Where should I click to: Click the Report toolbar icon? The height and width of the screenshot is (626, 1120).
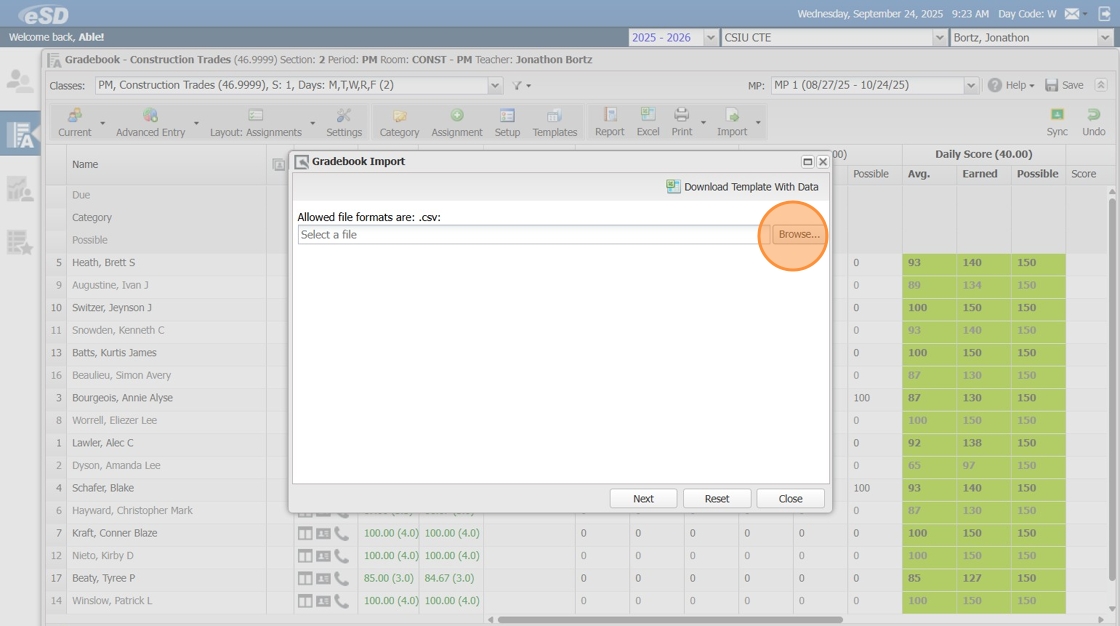tap(609, 122)
